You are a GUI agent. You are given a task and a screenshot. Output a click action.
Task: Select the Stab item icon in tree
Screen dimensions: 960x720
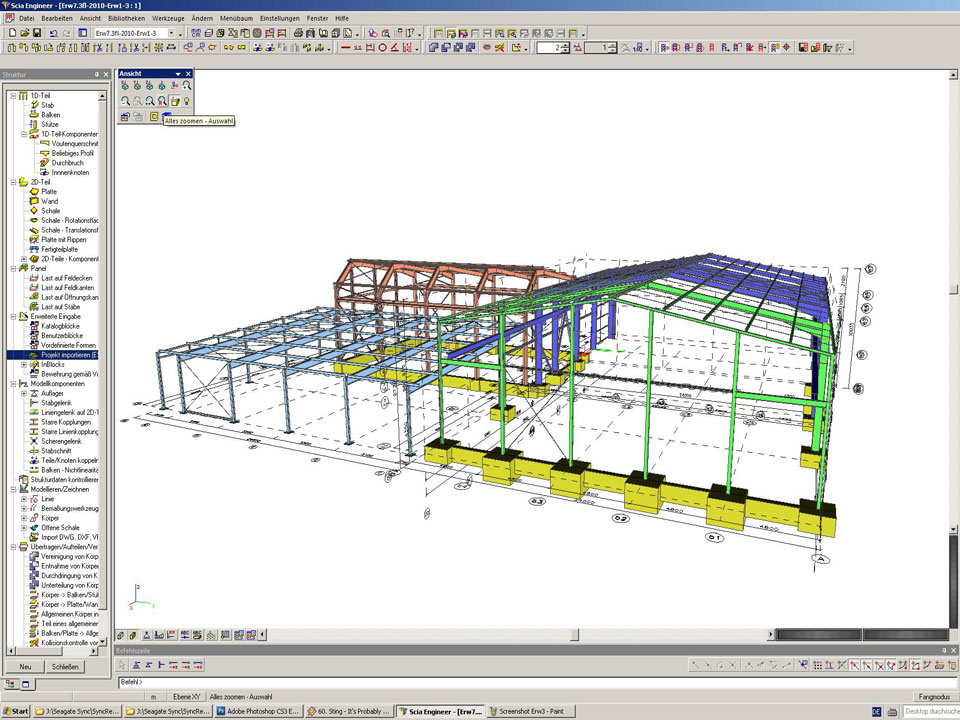tap(34, 104)
